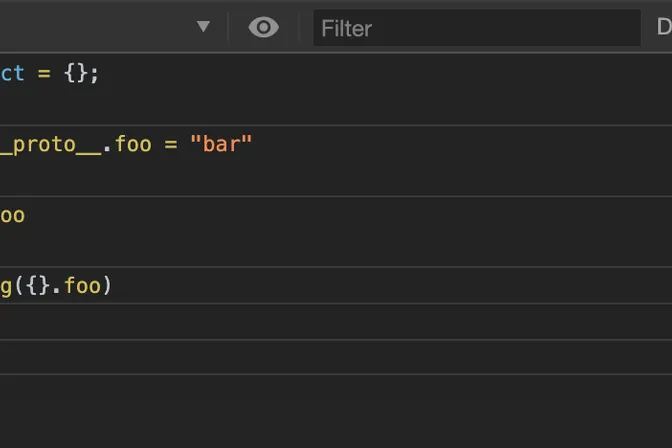Screen dimensions: 672x448
Task: Click the "bar" string literal
Action: (221, 144)
